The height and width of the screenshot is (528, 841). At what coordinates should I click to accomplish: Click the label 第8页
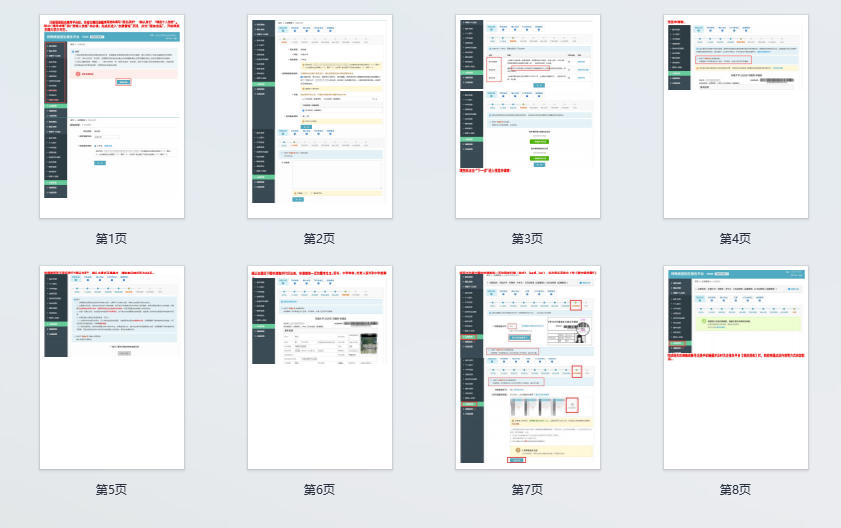click(736, 490)
